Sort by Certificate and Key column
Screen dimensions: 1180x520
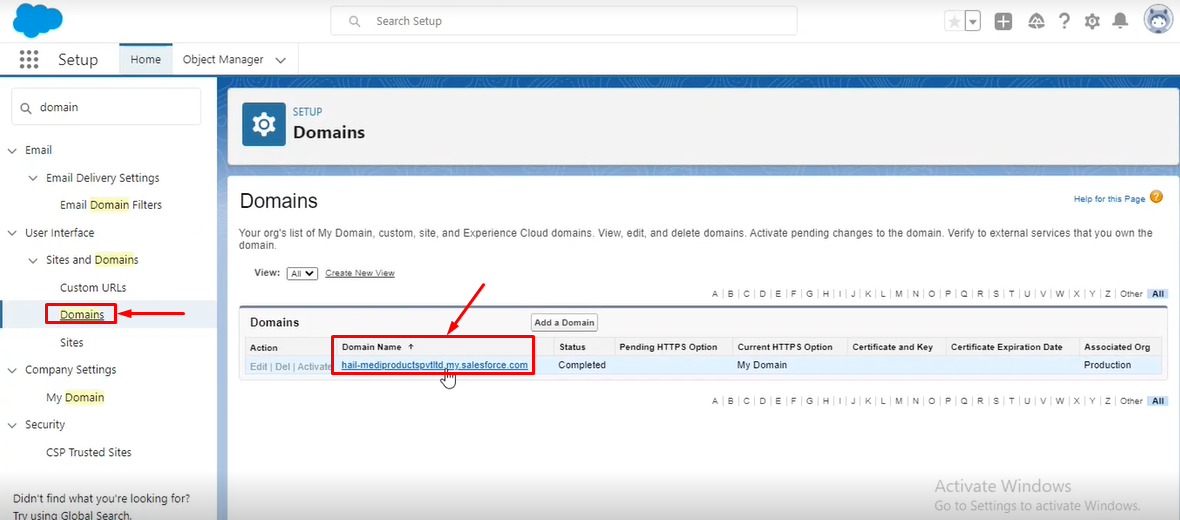point(893,347)
